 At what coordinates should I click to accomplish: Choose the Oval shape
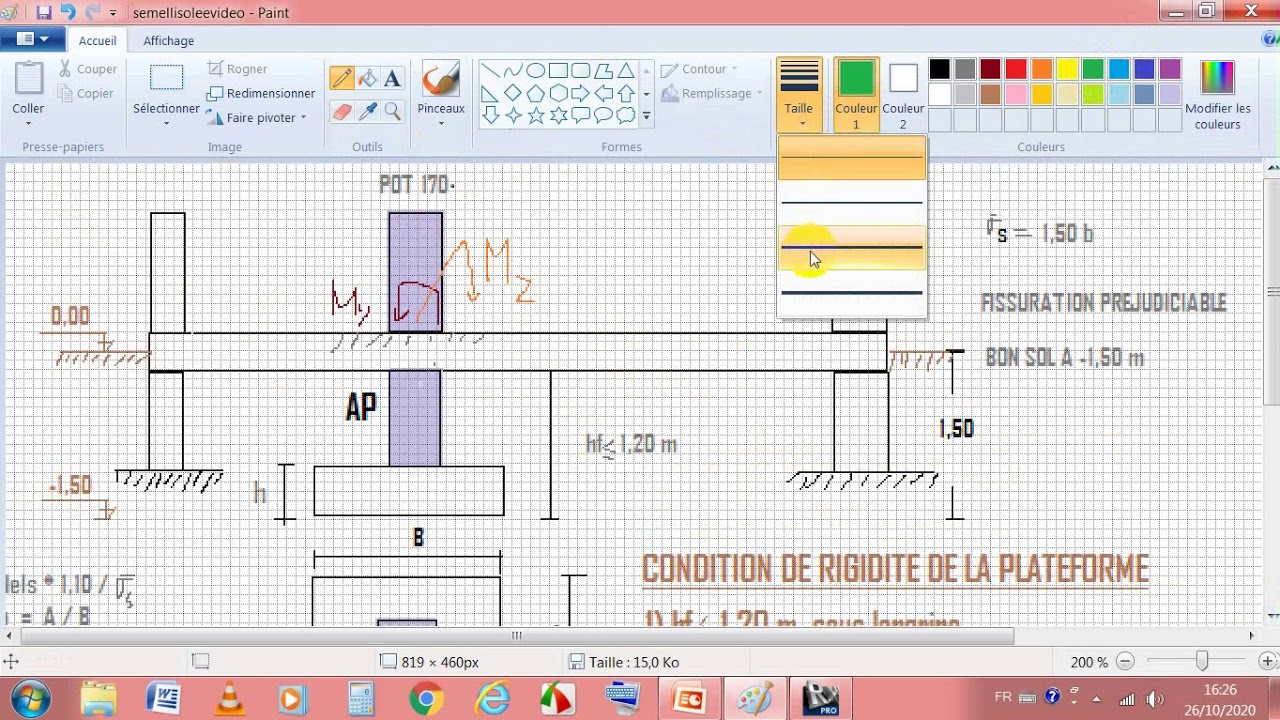tap(535, 71)
